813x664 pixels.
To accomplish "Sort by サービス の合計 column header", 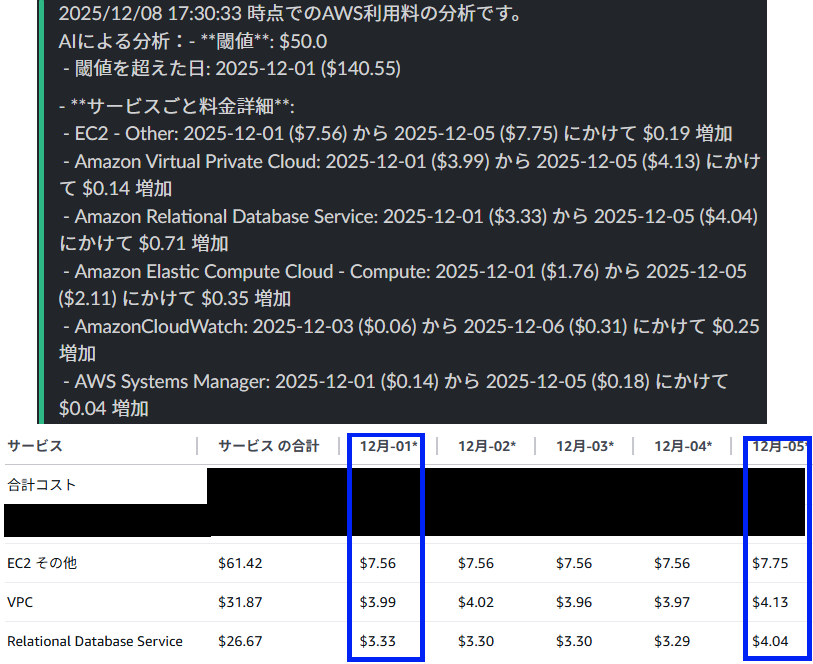I will coord(268,446).
